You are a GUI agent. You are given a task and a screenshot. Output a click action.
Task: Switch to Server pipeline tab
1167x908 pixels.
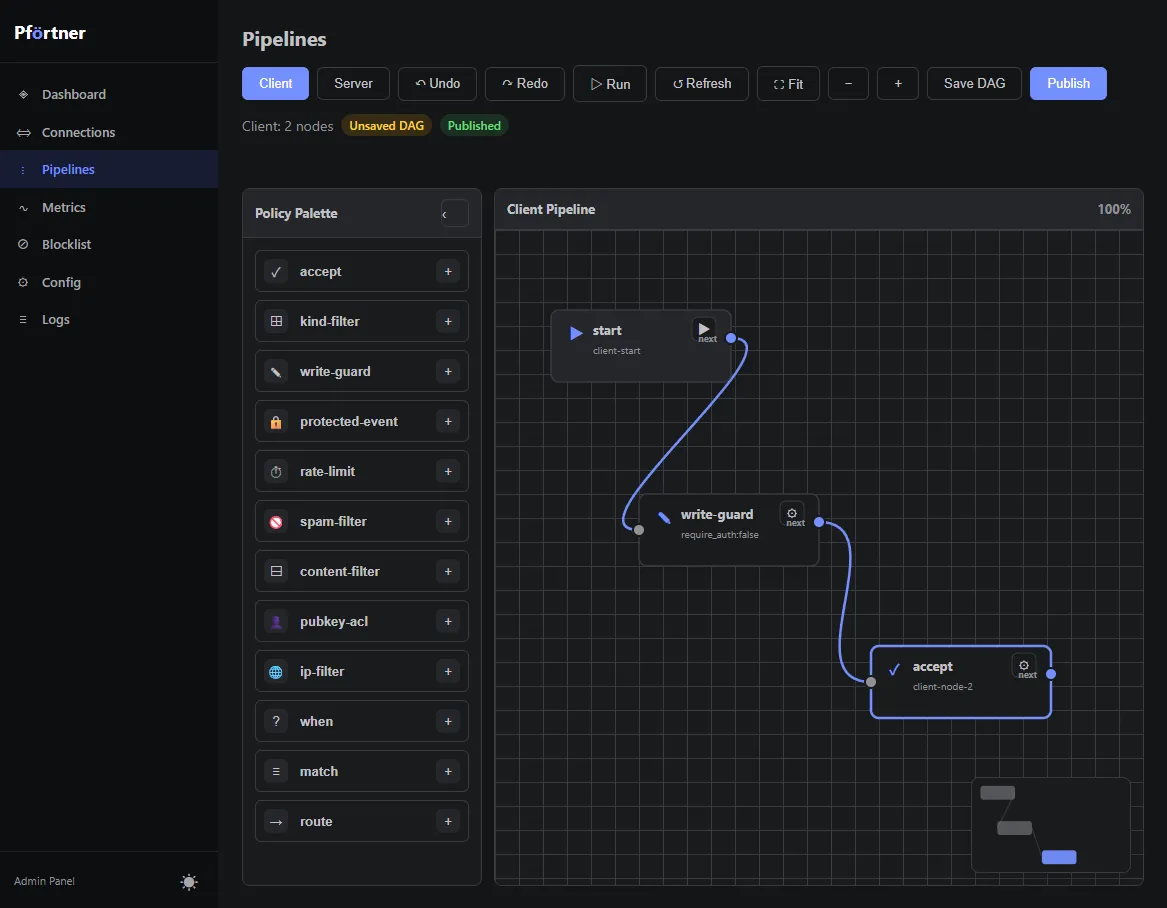point(354,83)
